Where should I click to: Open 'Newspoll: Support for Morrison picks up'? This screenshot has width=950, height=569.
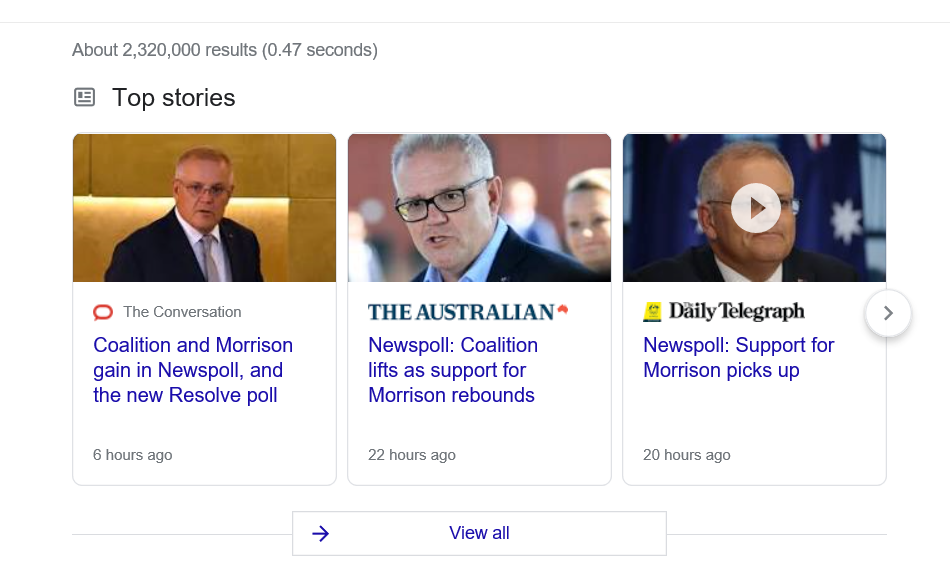[738, 357]
